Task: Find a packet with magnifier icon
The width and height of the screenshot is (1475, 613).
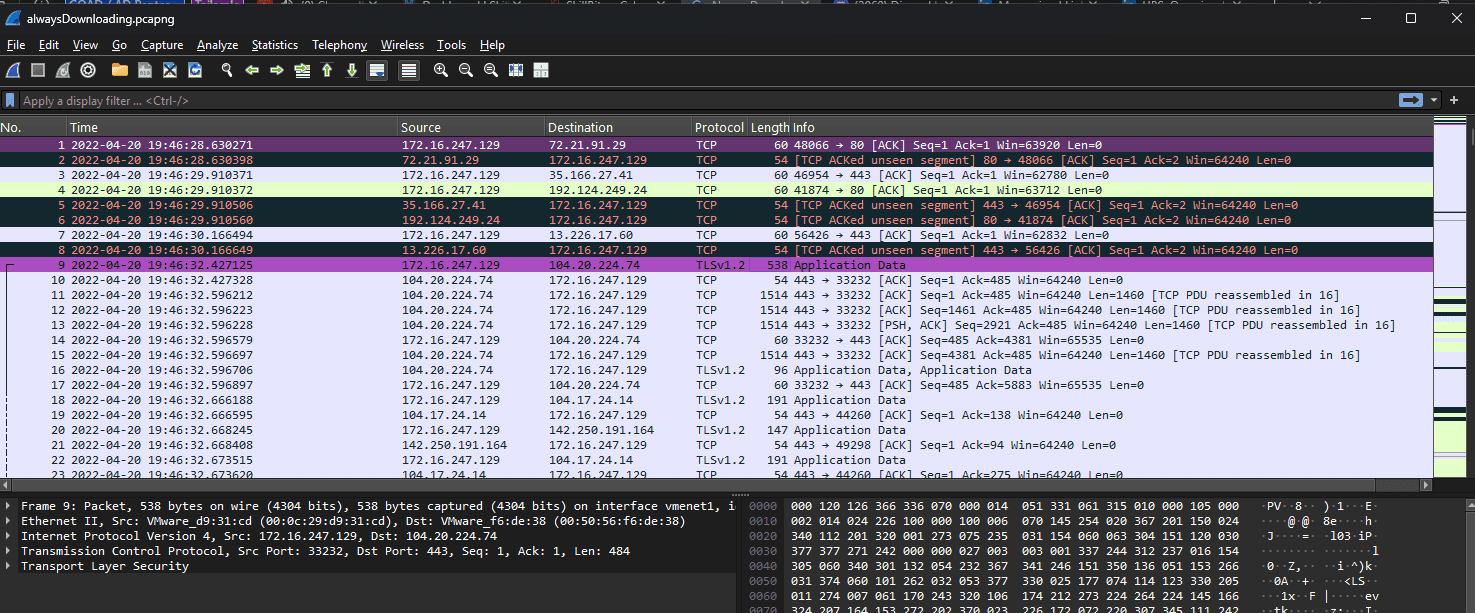Action: tap(227, 70)
